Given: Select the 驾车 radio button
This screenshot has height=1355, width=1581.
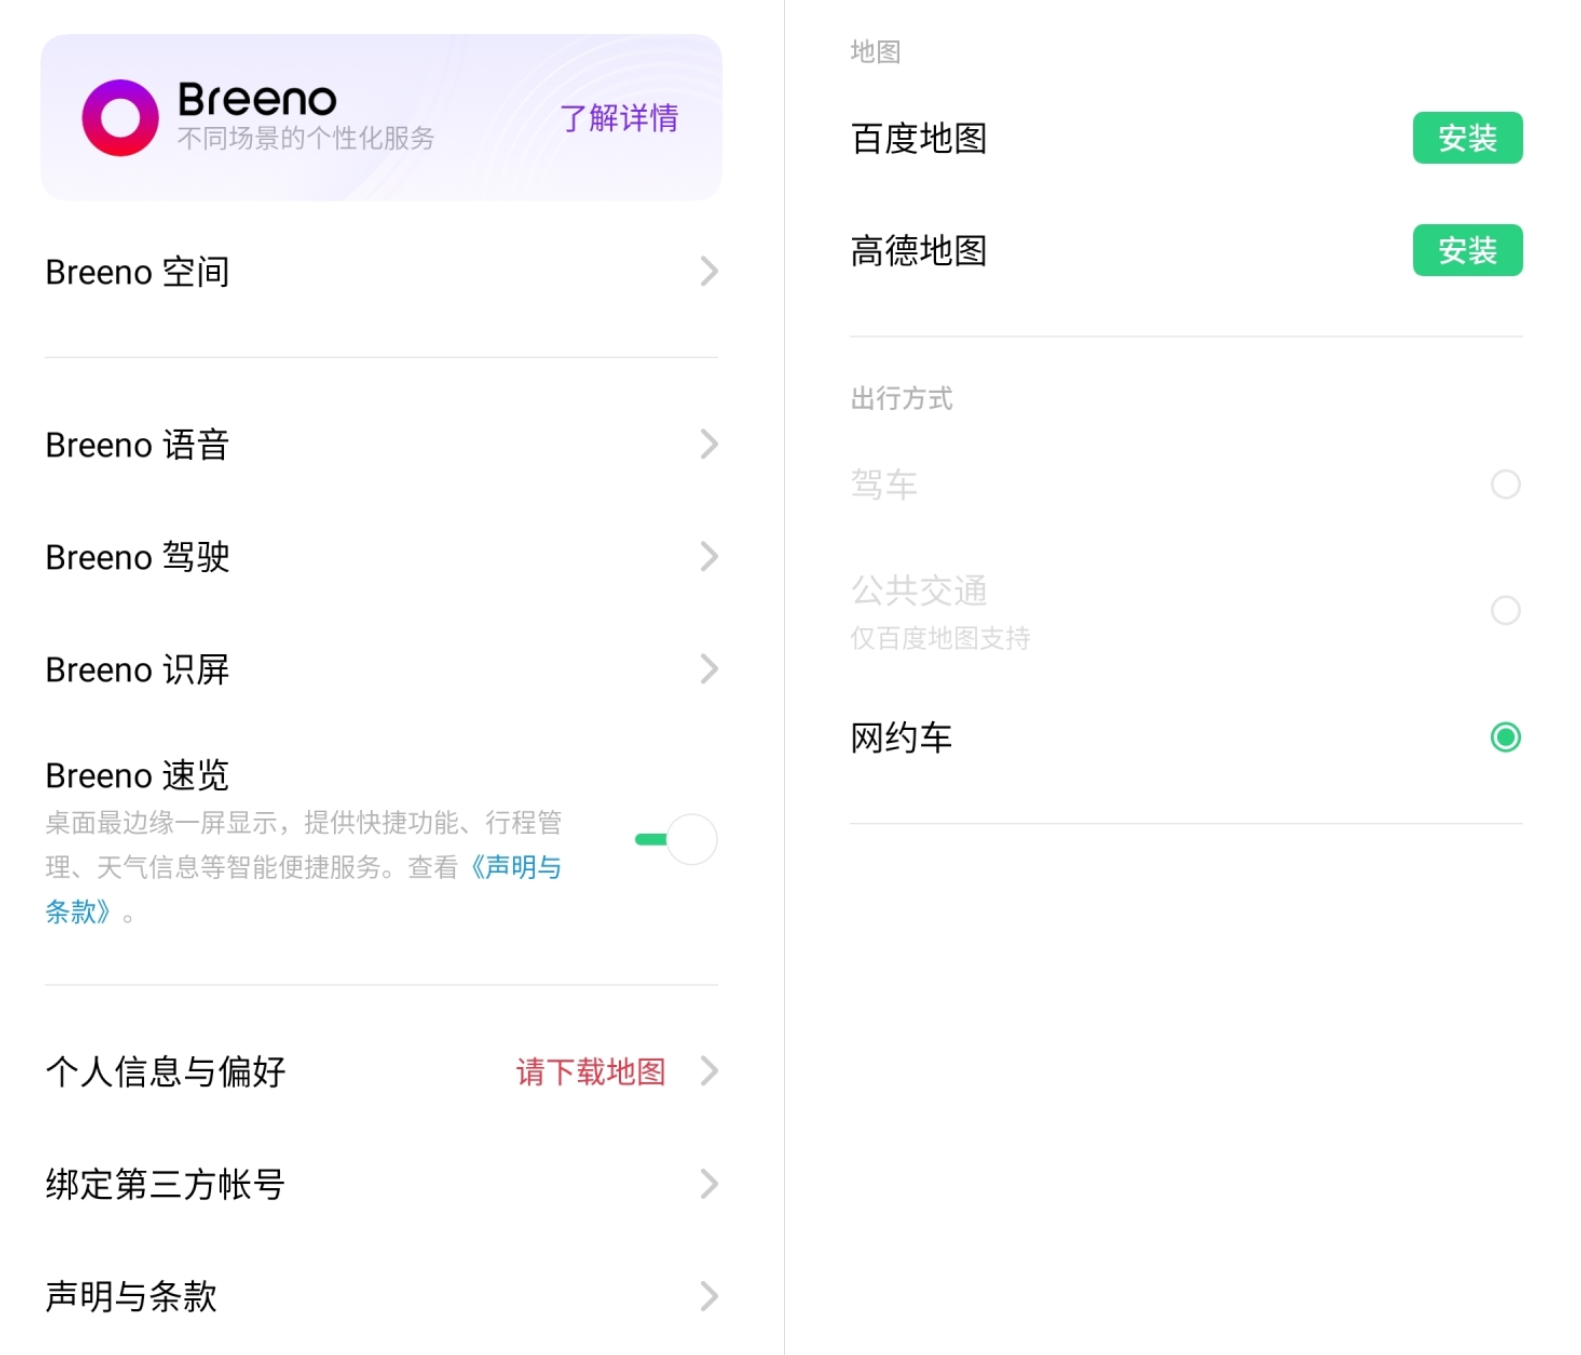Looking at the screenshot, I should coord(1505,485).
